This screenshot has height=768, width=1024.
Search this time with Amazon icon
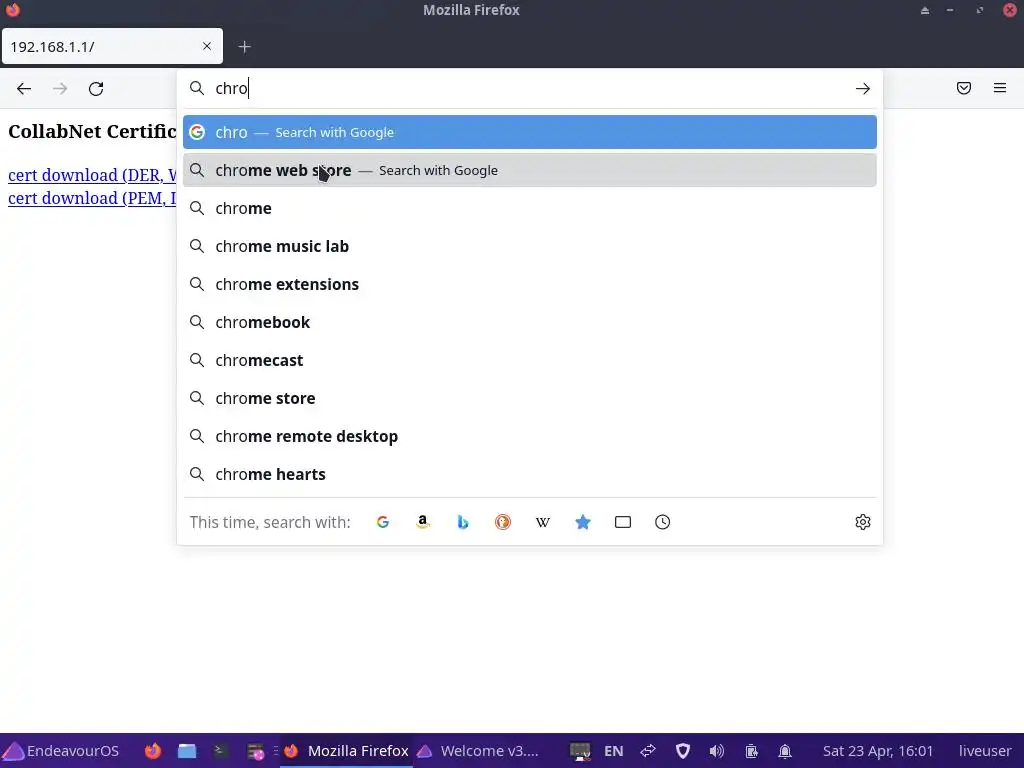point(423,522)
